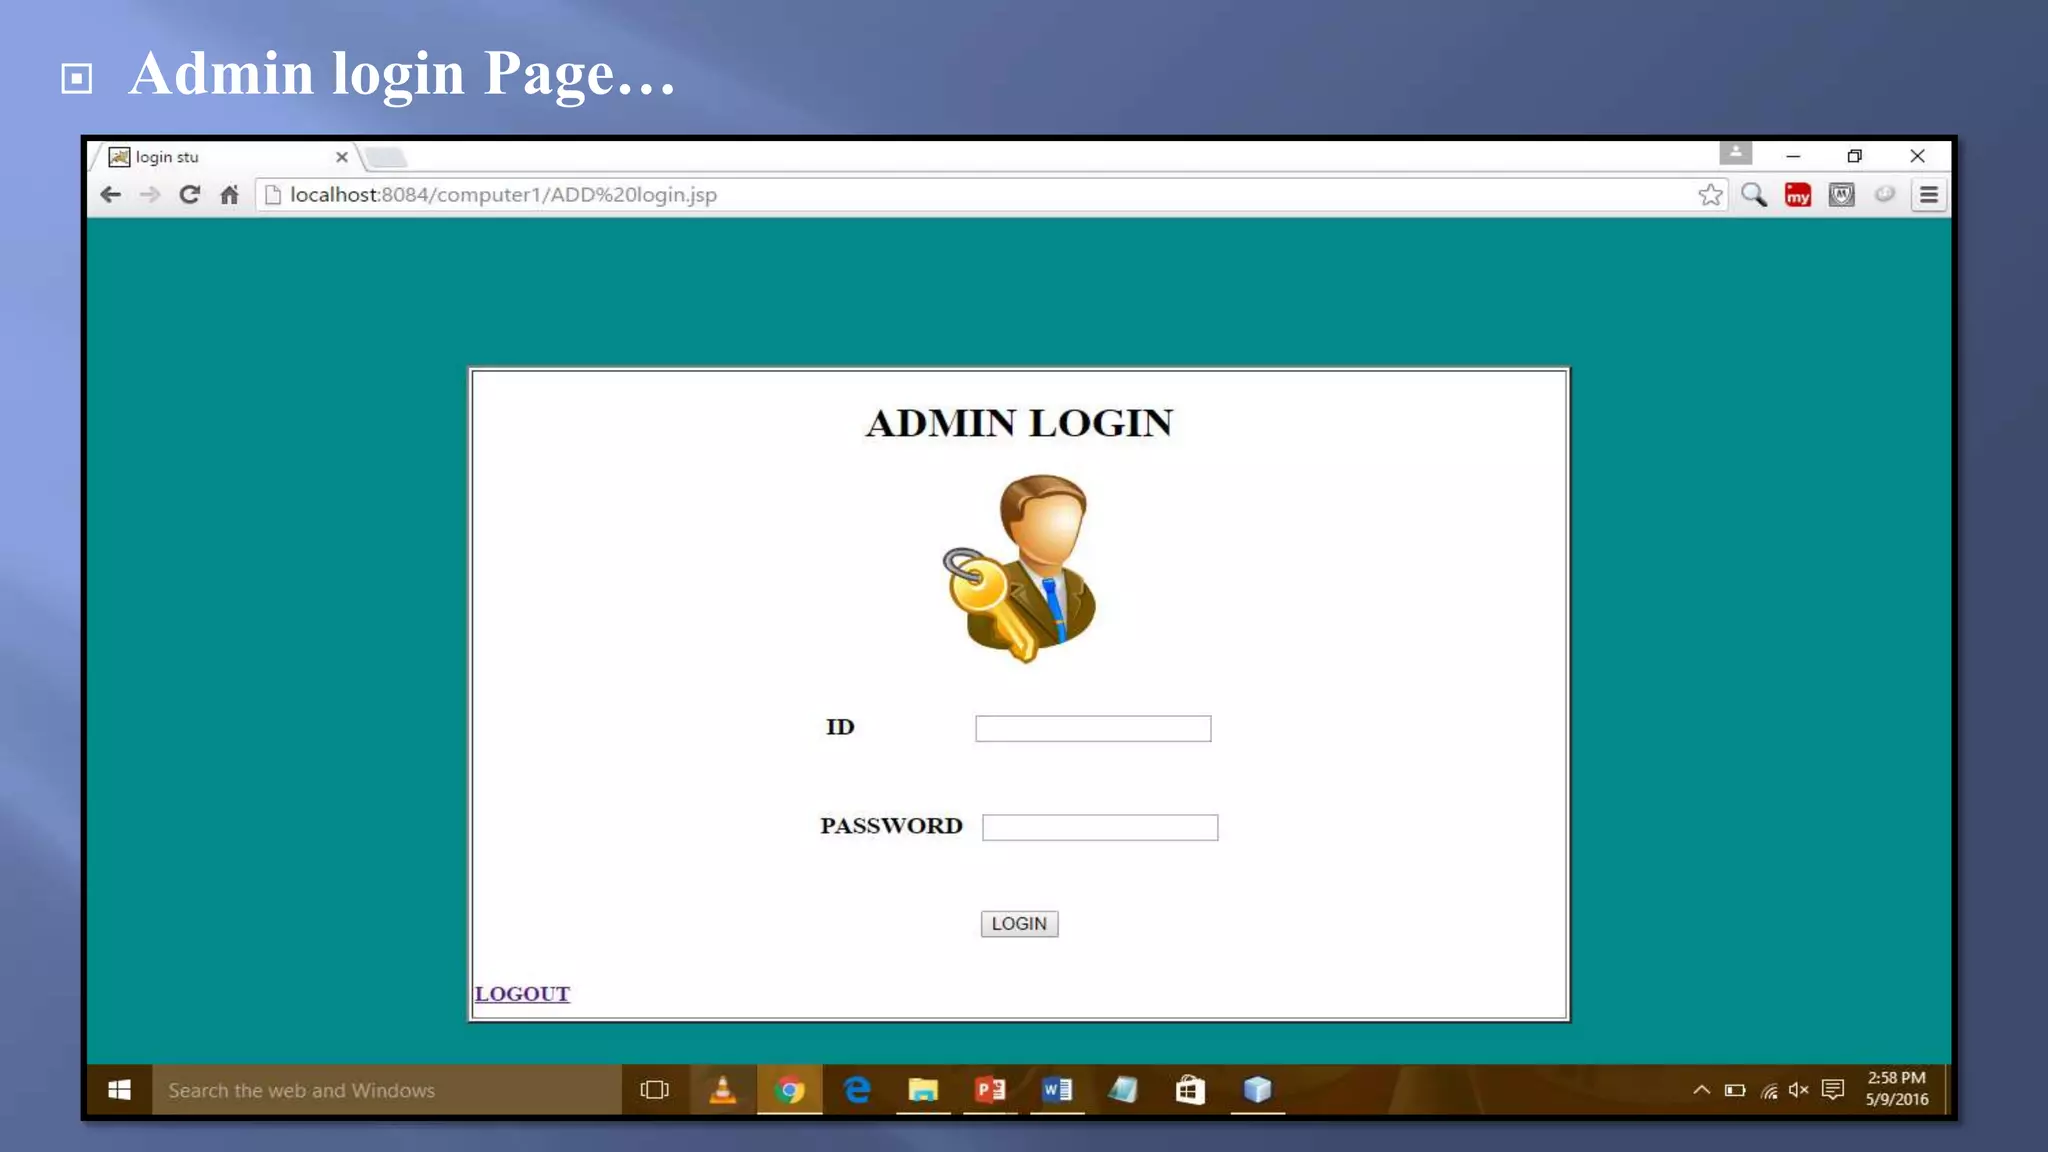Screen dimensions: 2048x1152
Task: Click the browser forward arrow
Action: coord(150,195)
